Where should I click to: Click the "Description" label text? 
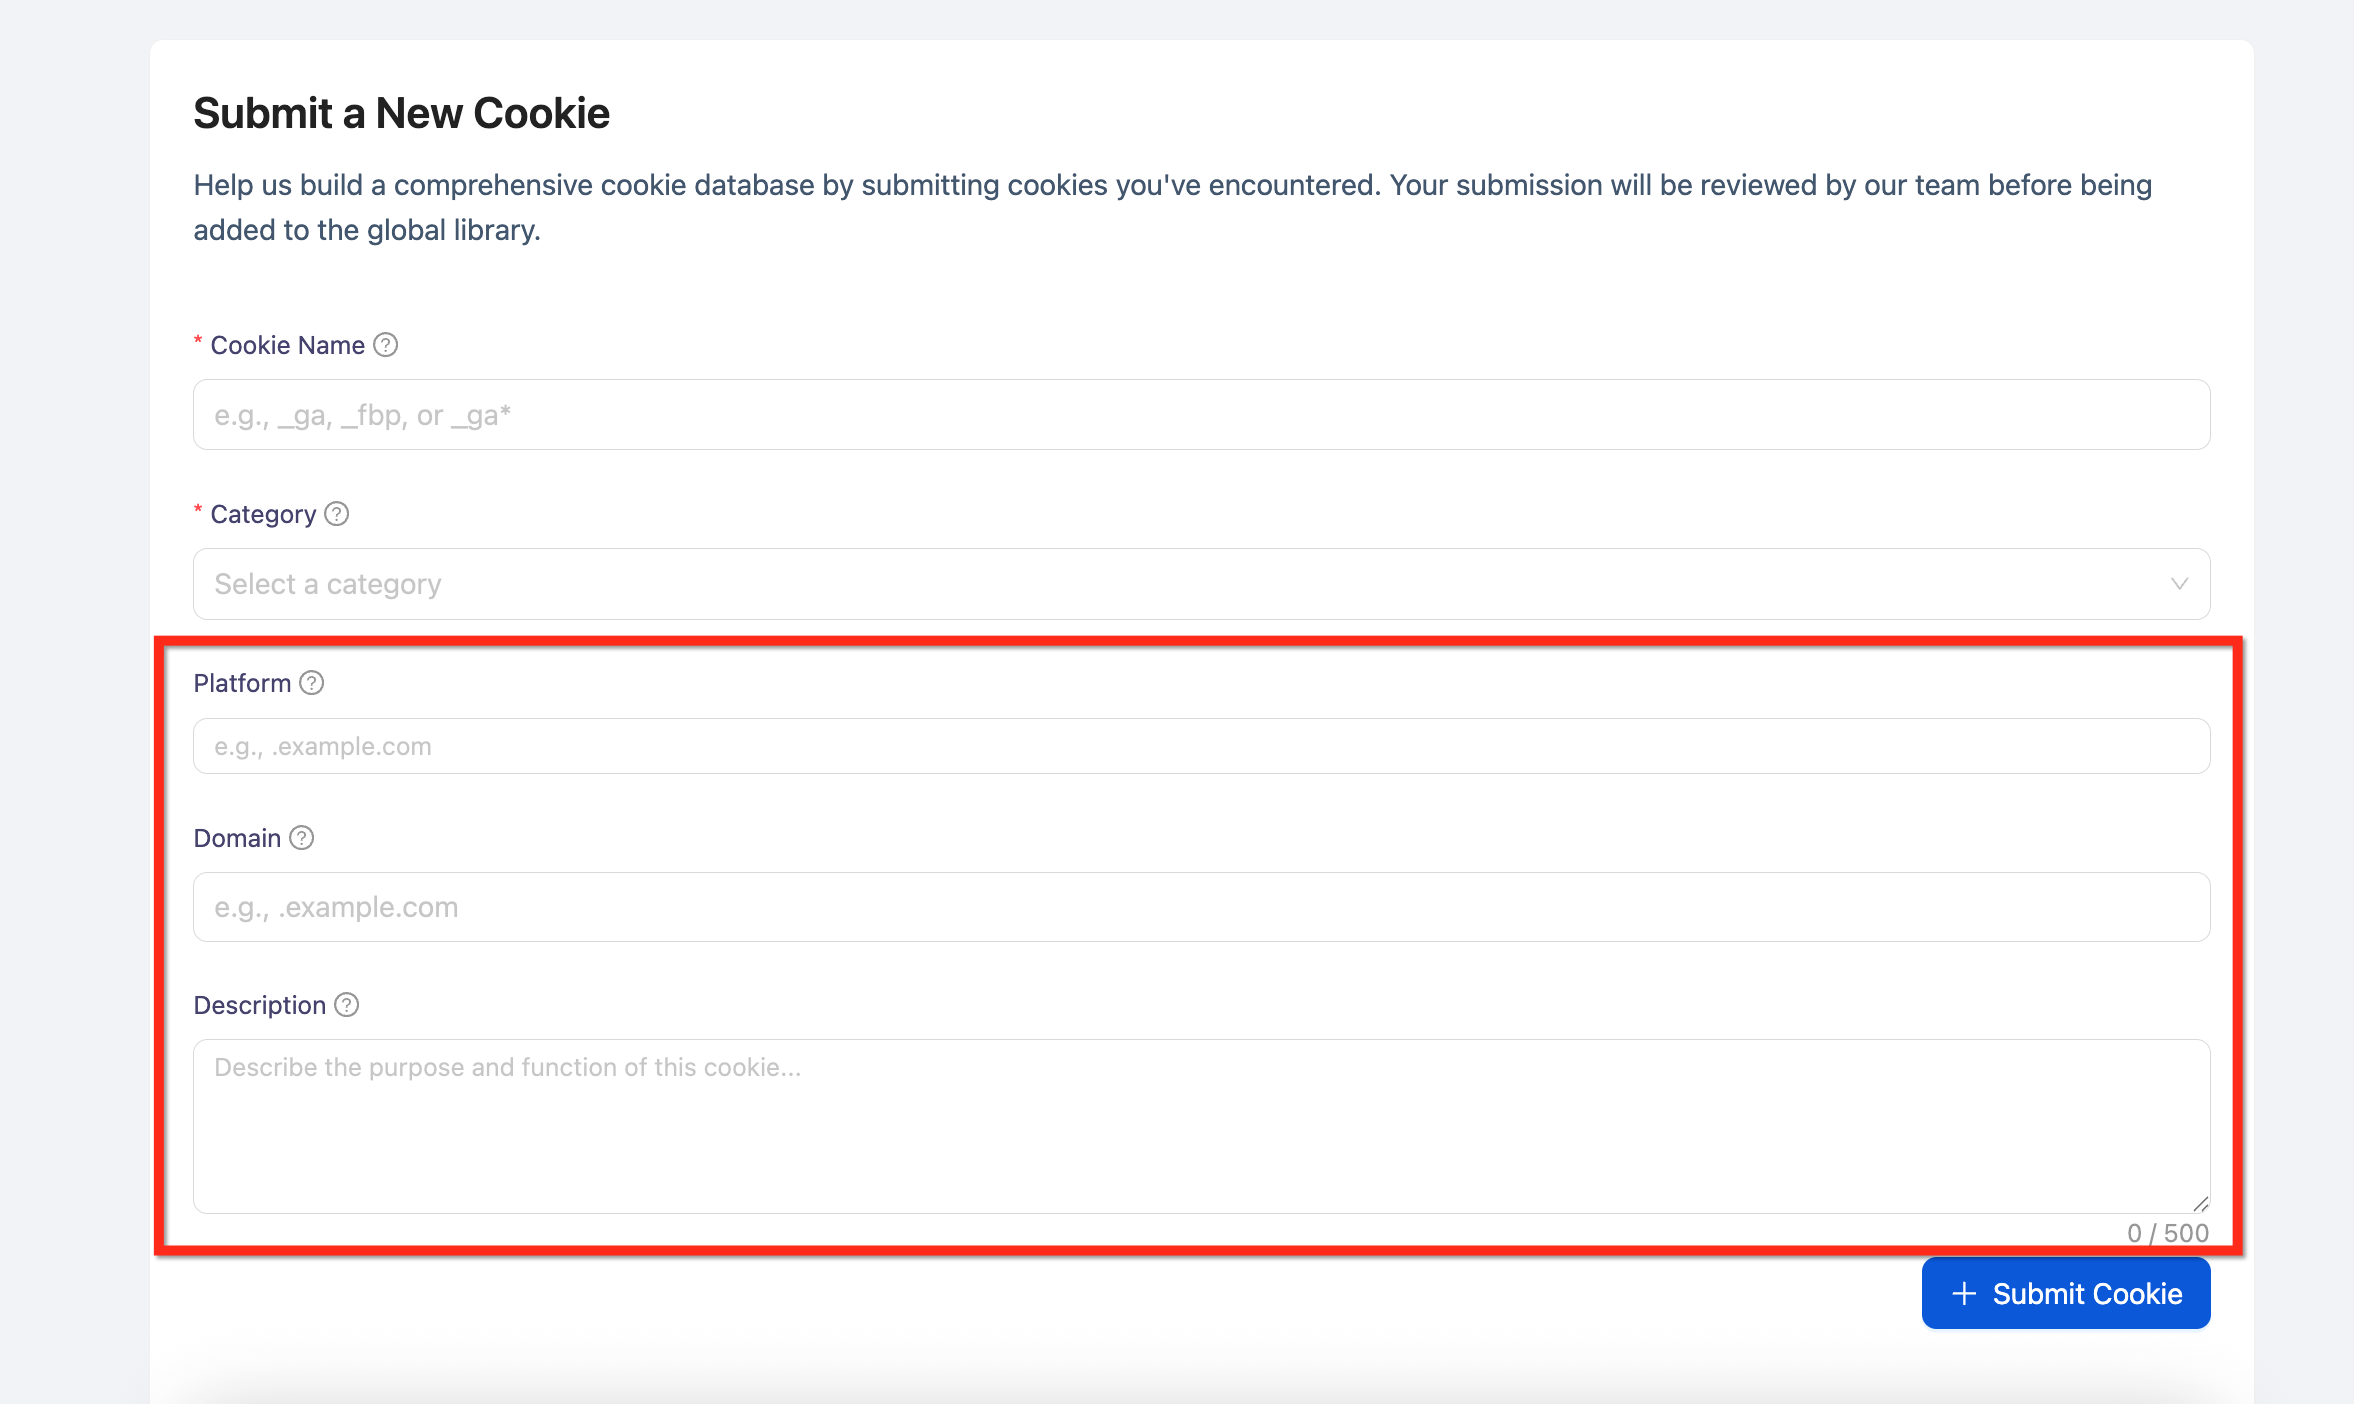coord(260,1005)
